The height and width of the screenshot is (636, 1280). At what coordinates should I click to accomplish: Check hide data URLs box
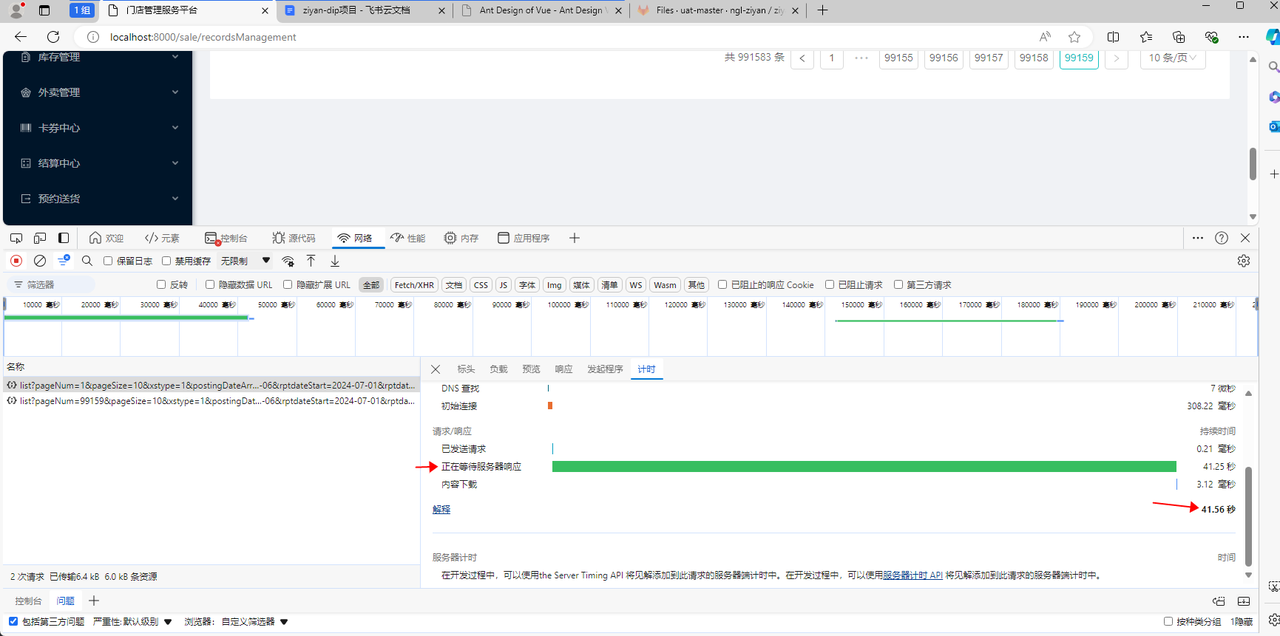[209, 285]
